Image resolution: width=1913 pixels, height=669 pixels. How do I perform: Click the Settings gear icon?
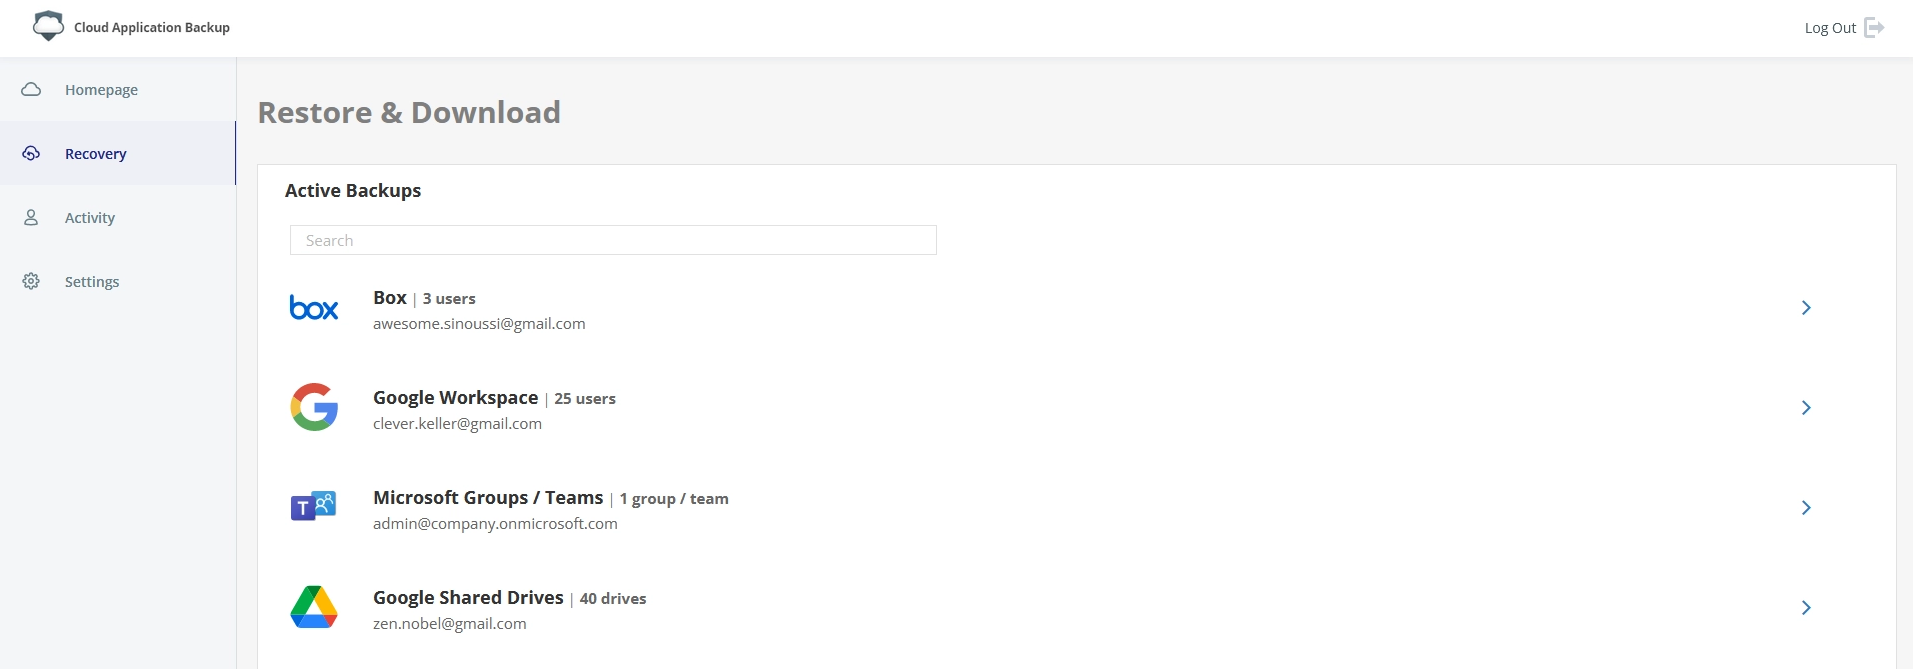31,282
